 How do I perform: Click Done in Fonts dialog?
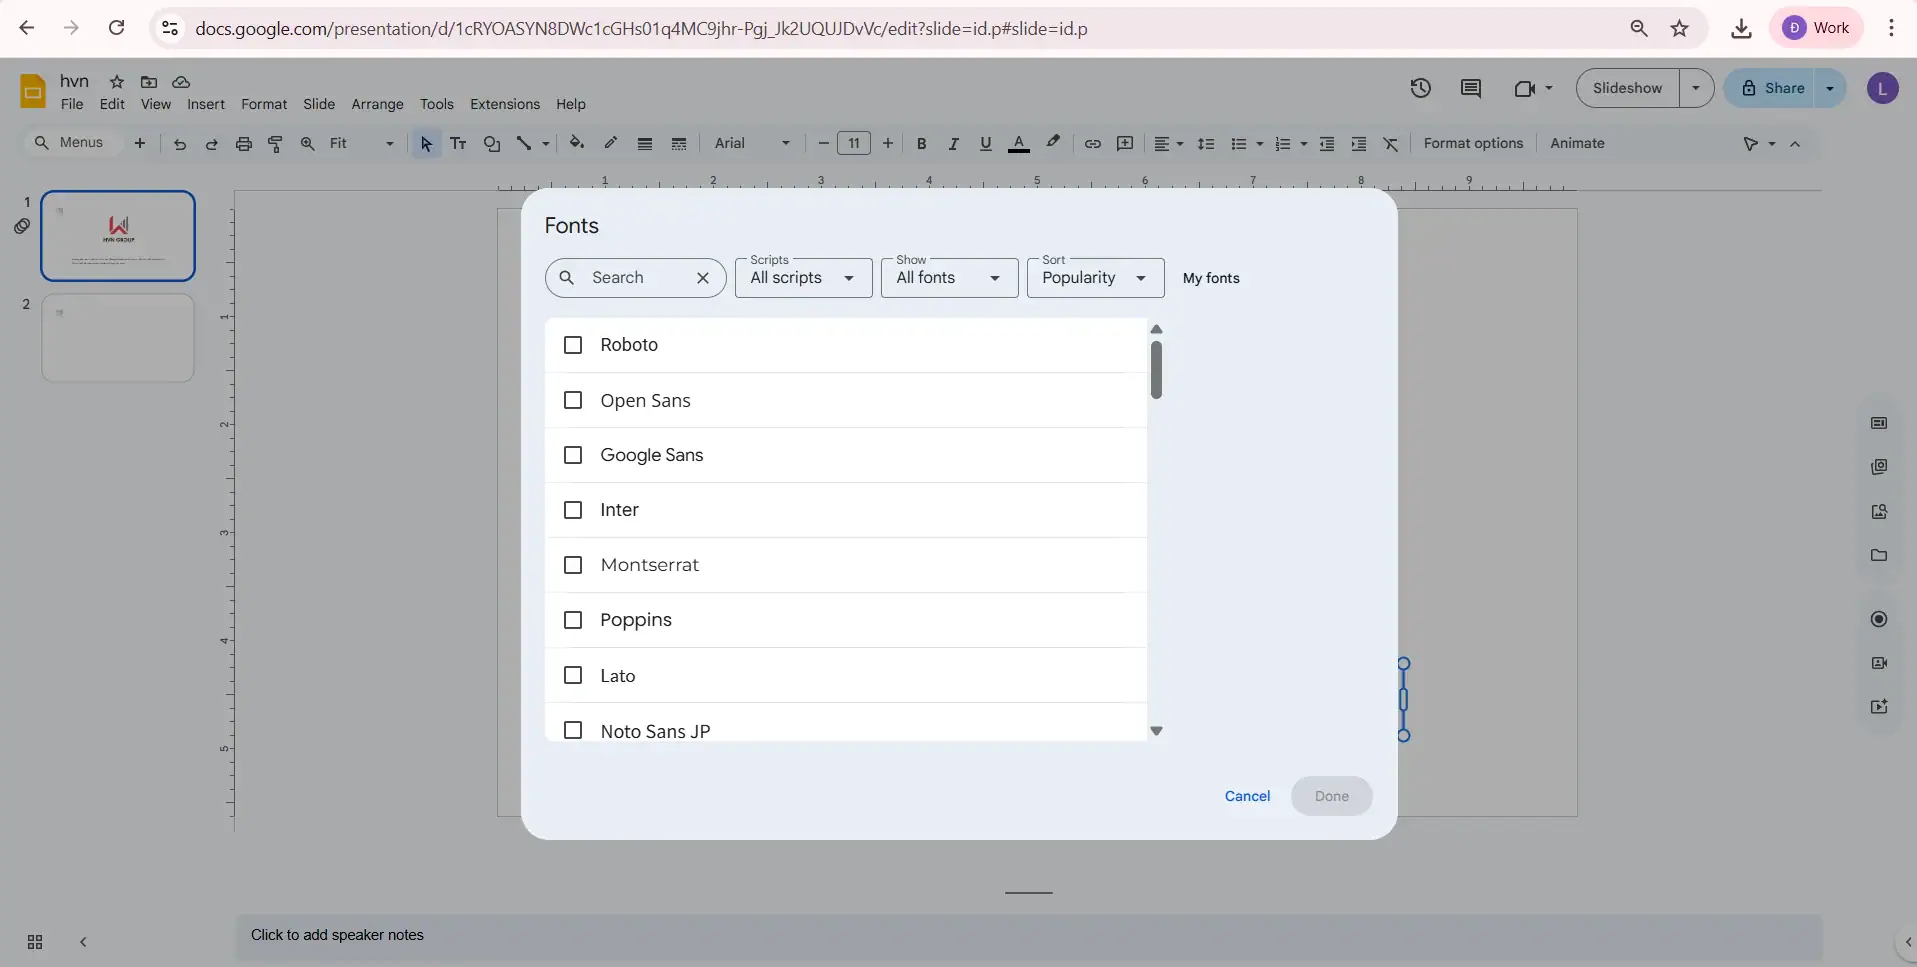(x=1332, y=796)
